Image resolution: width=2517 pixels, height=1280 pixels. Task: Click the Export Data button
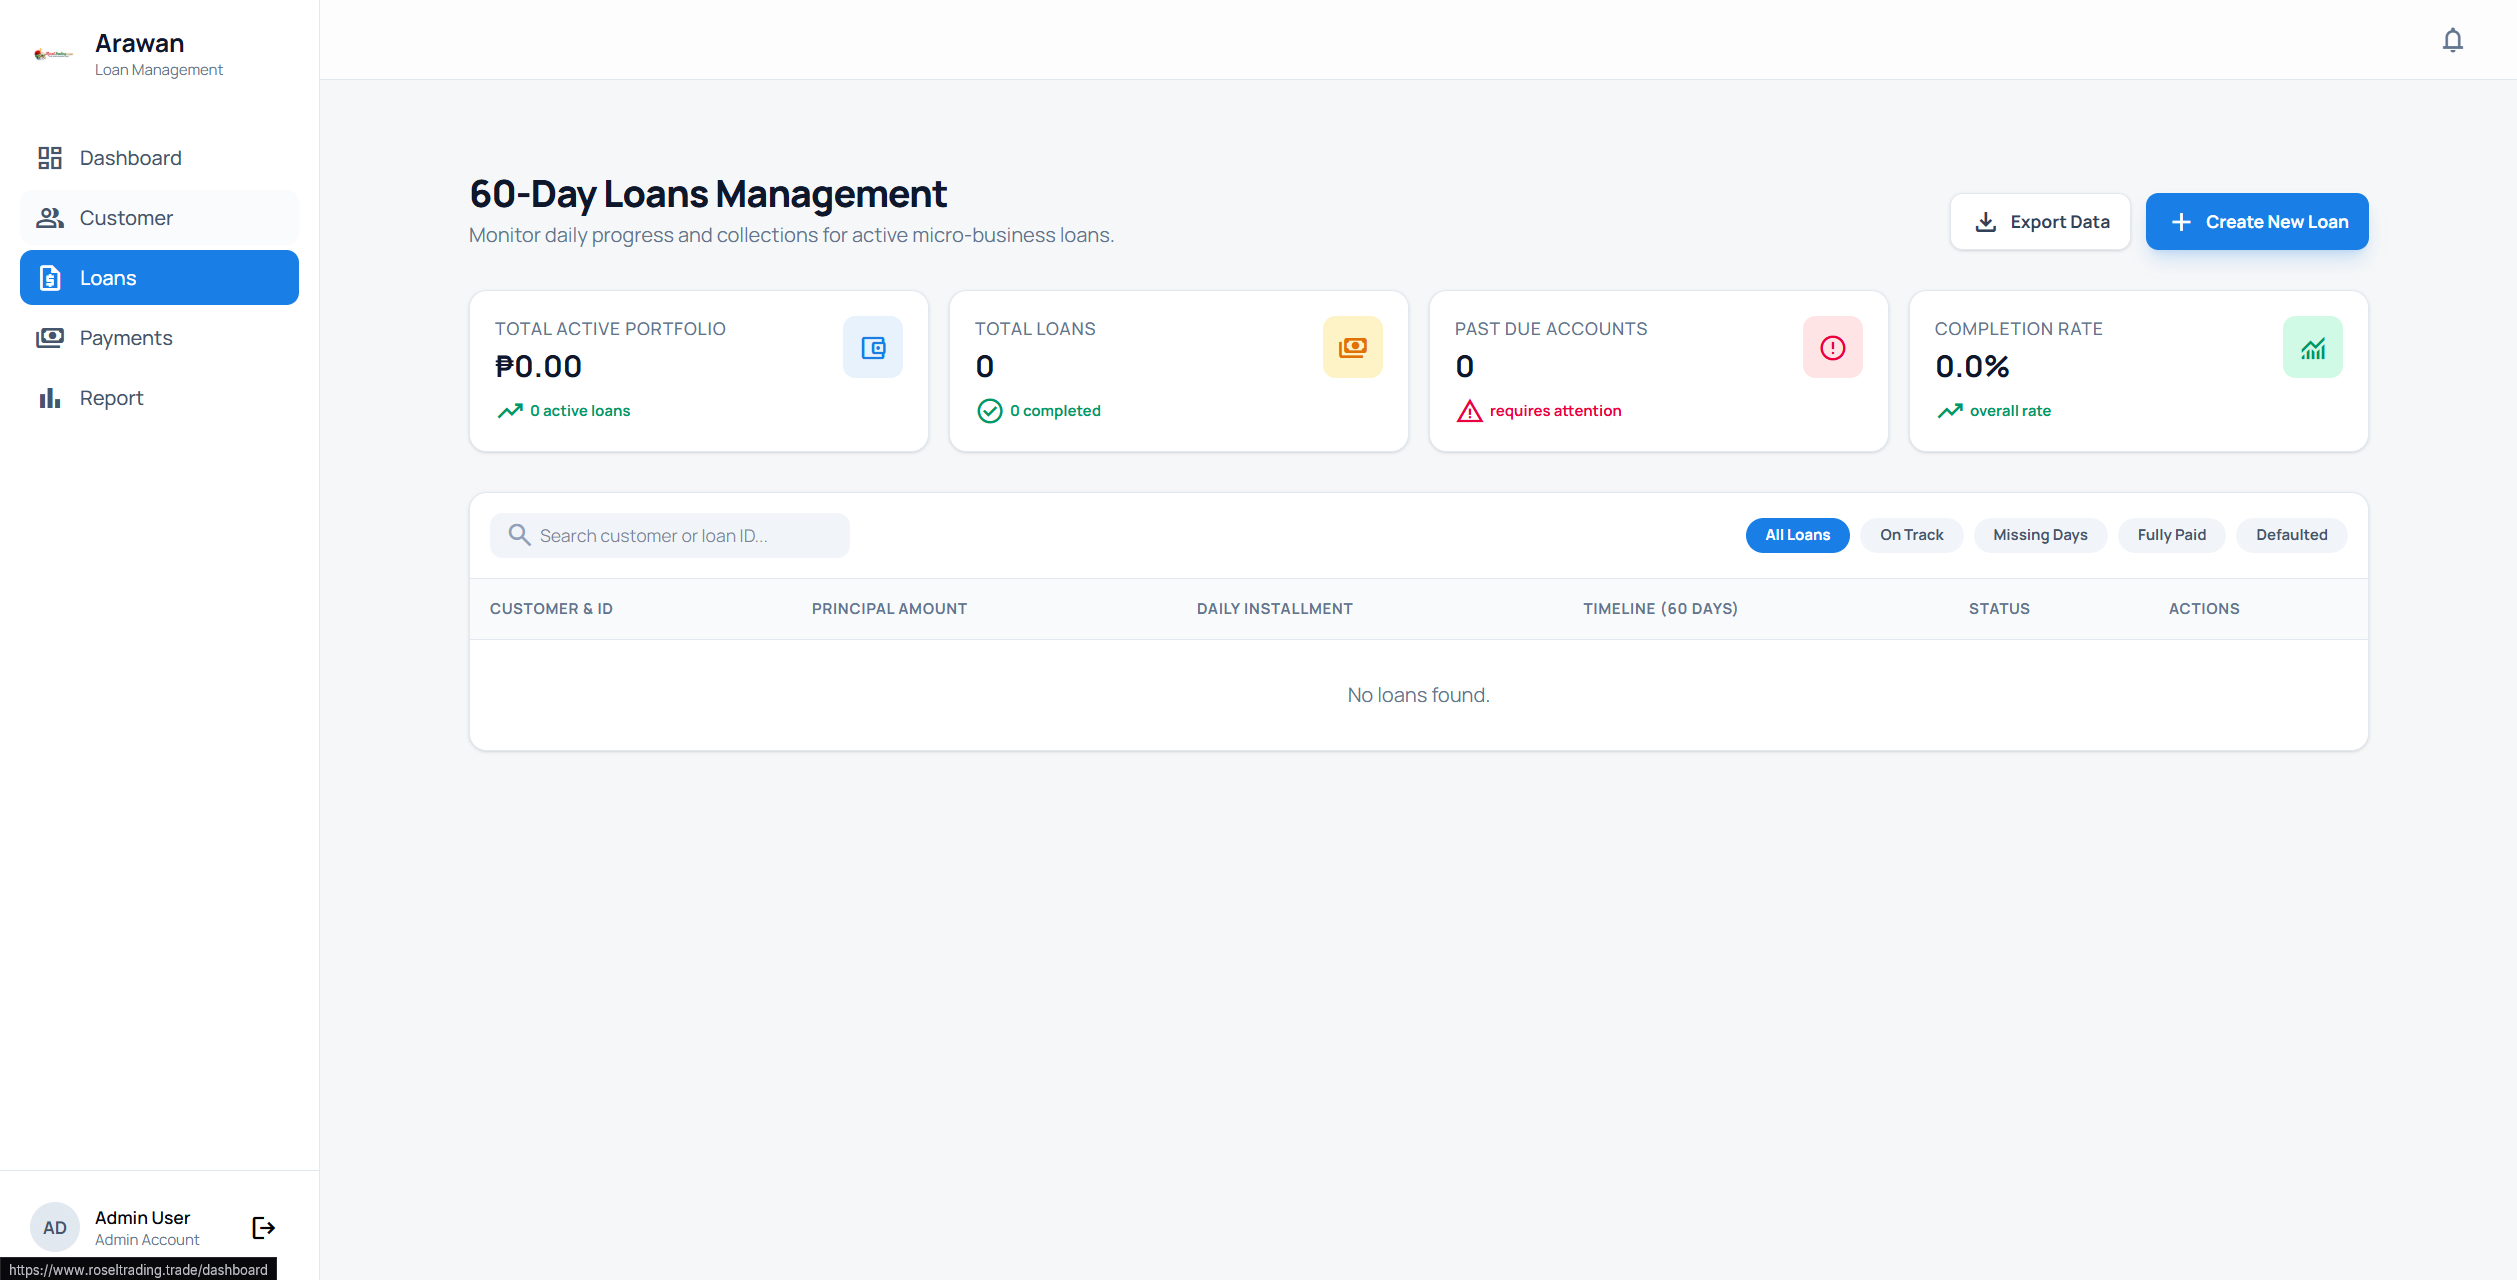click(2040, 222)
